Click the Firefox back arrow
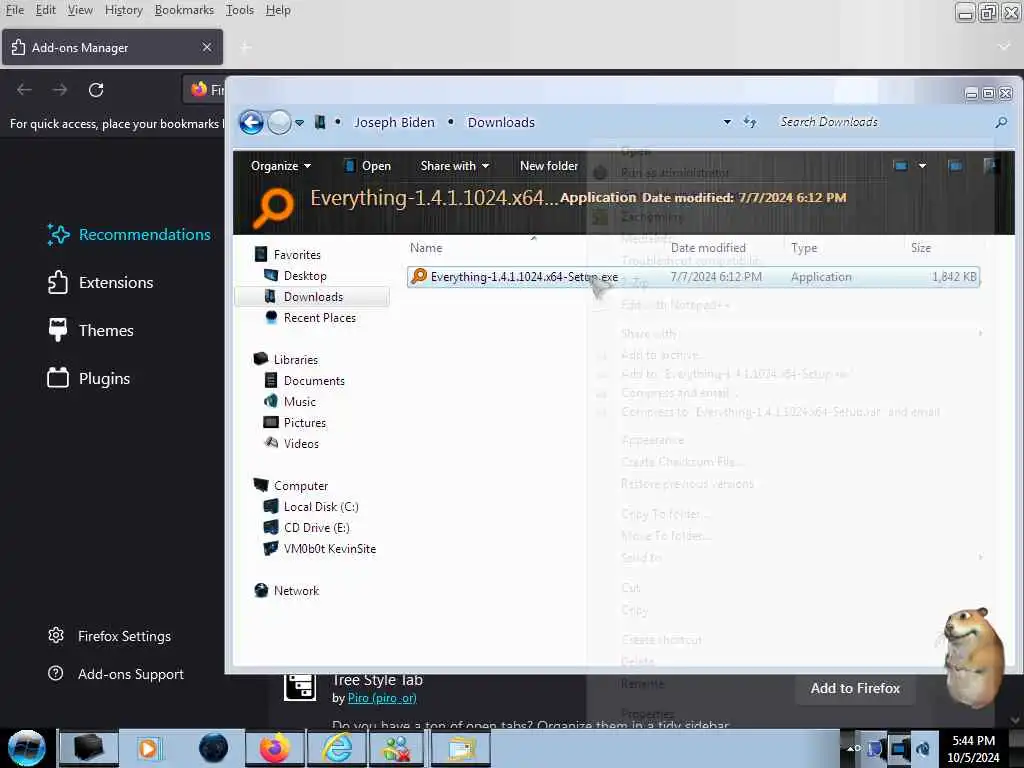The image size is (1024, 768). pyautogui.click(x=24, y=89)
